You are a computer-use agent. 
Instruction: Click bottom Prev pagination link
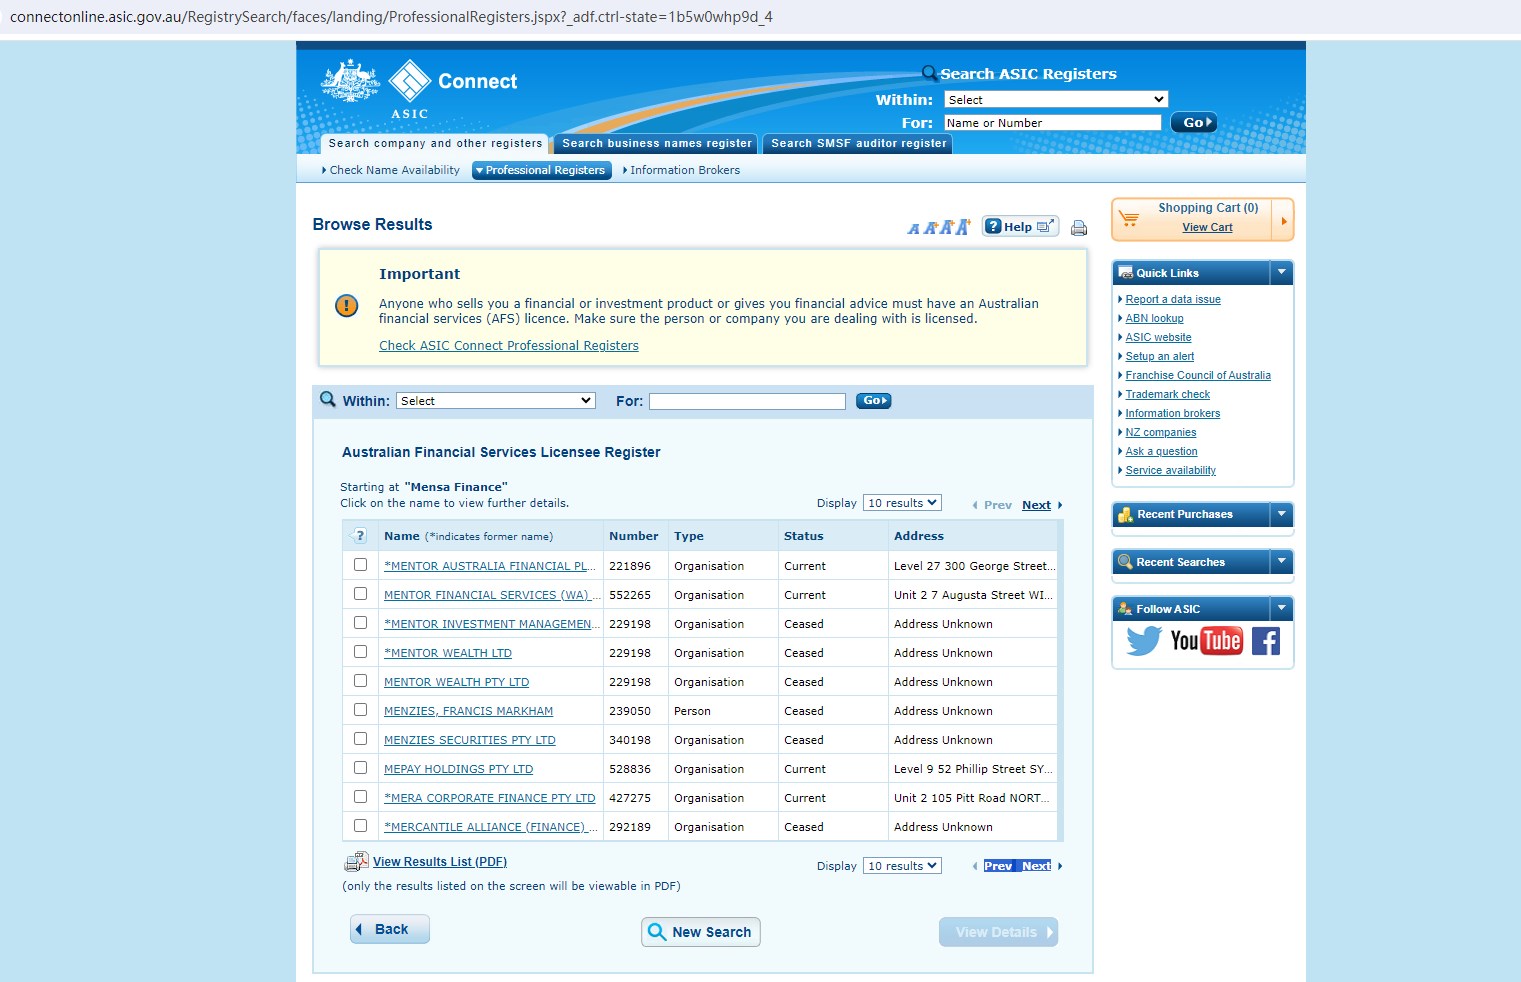(998, 866)
